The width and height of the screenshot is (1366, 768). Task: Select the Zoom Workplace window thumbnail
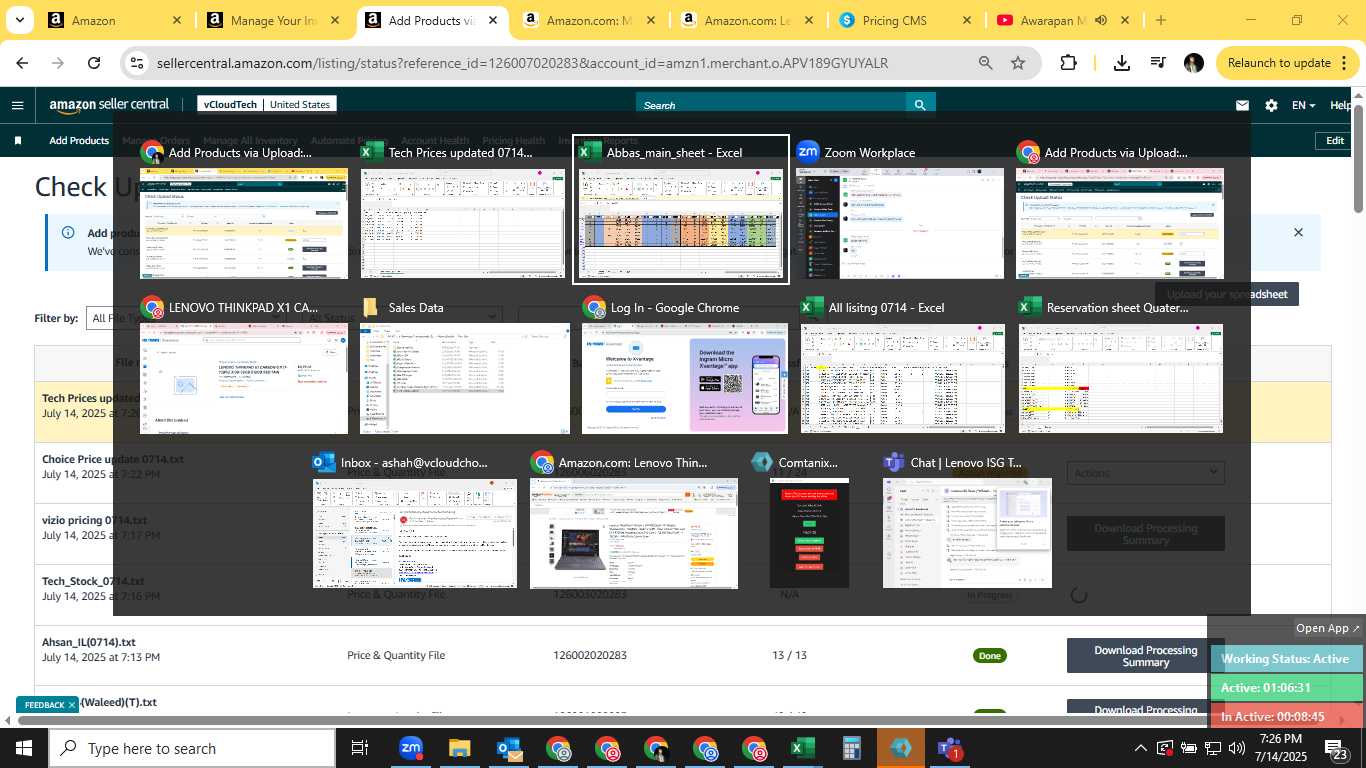pyautogui.click(x=899, y=210)
